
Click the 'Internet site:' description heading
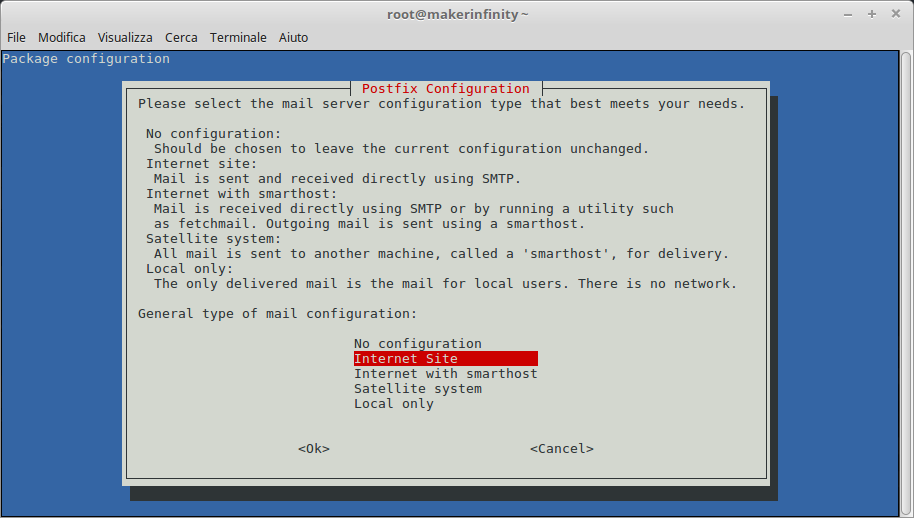202,164
